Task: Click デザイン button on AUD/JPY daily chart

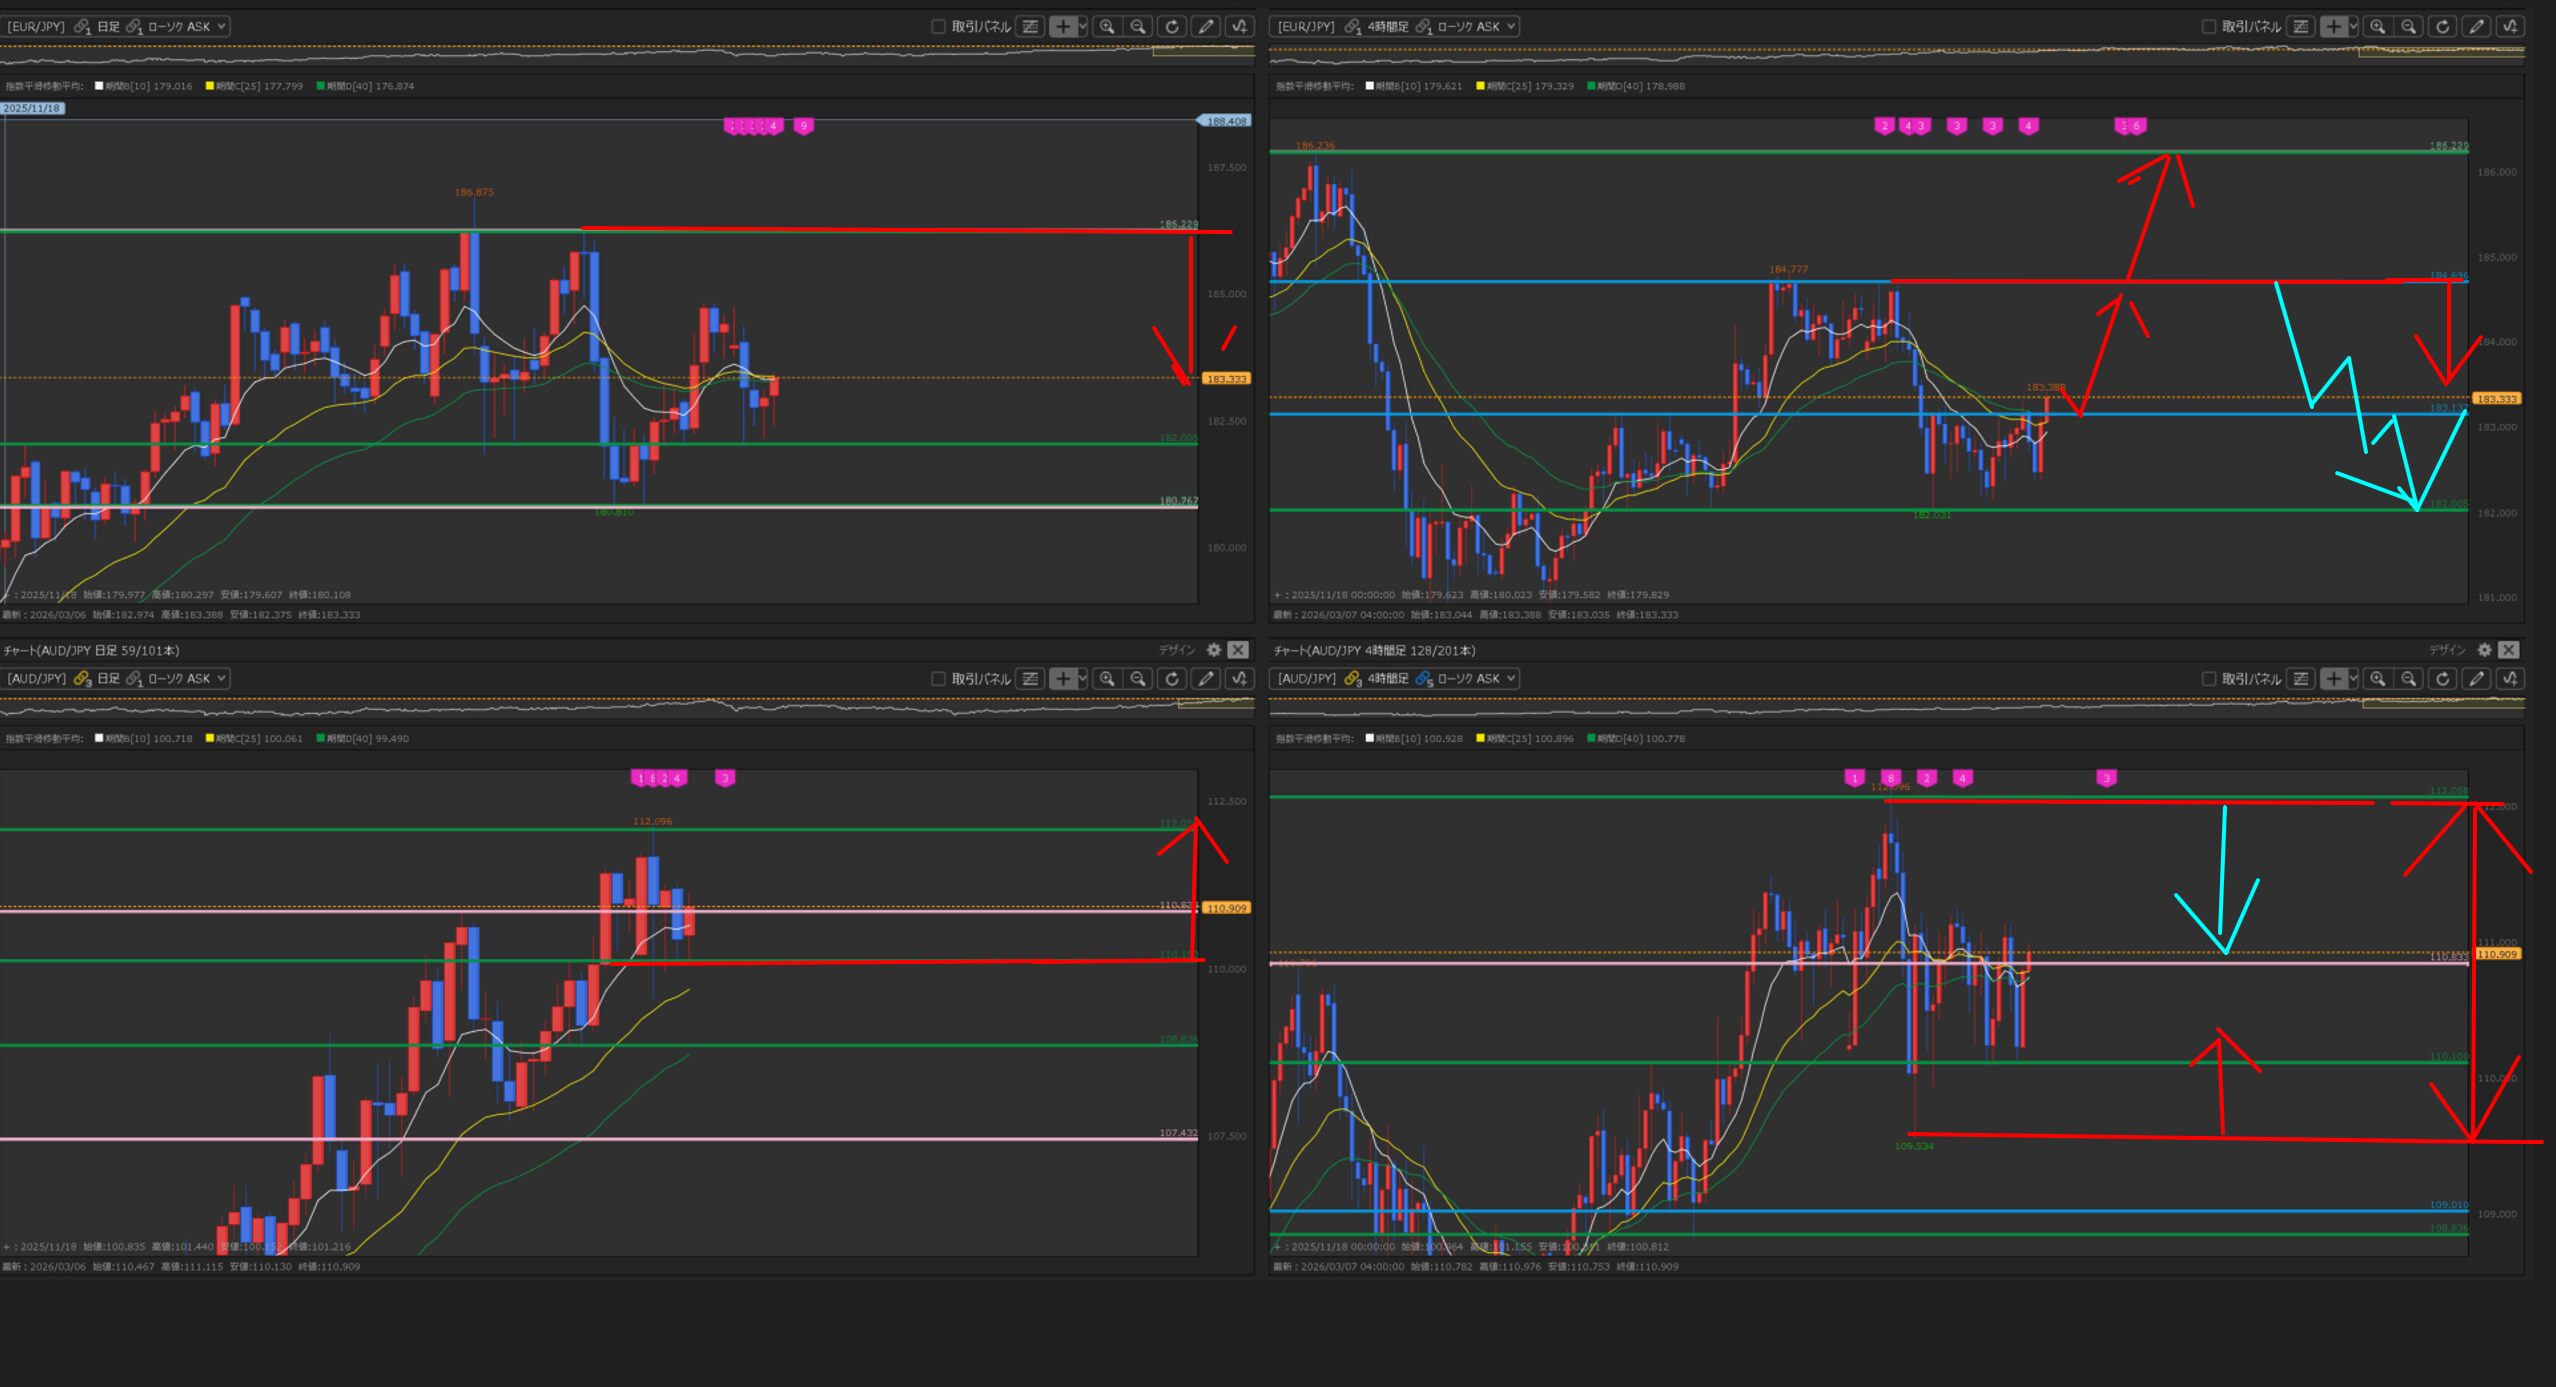Action: click(1177, 650)
